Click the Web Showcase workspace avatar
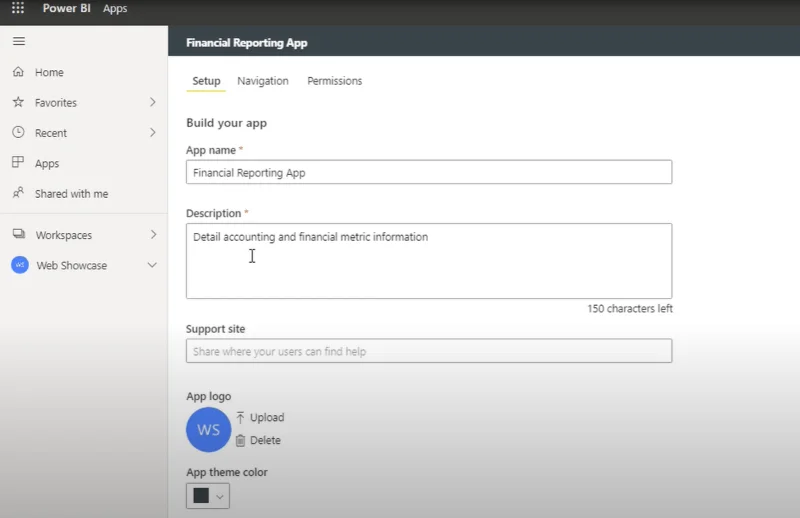 coord(20,265)
